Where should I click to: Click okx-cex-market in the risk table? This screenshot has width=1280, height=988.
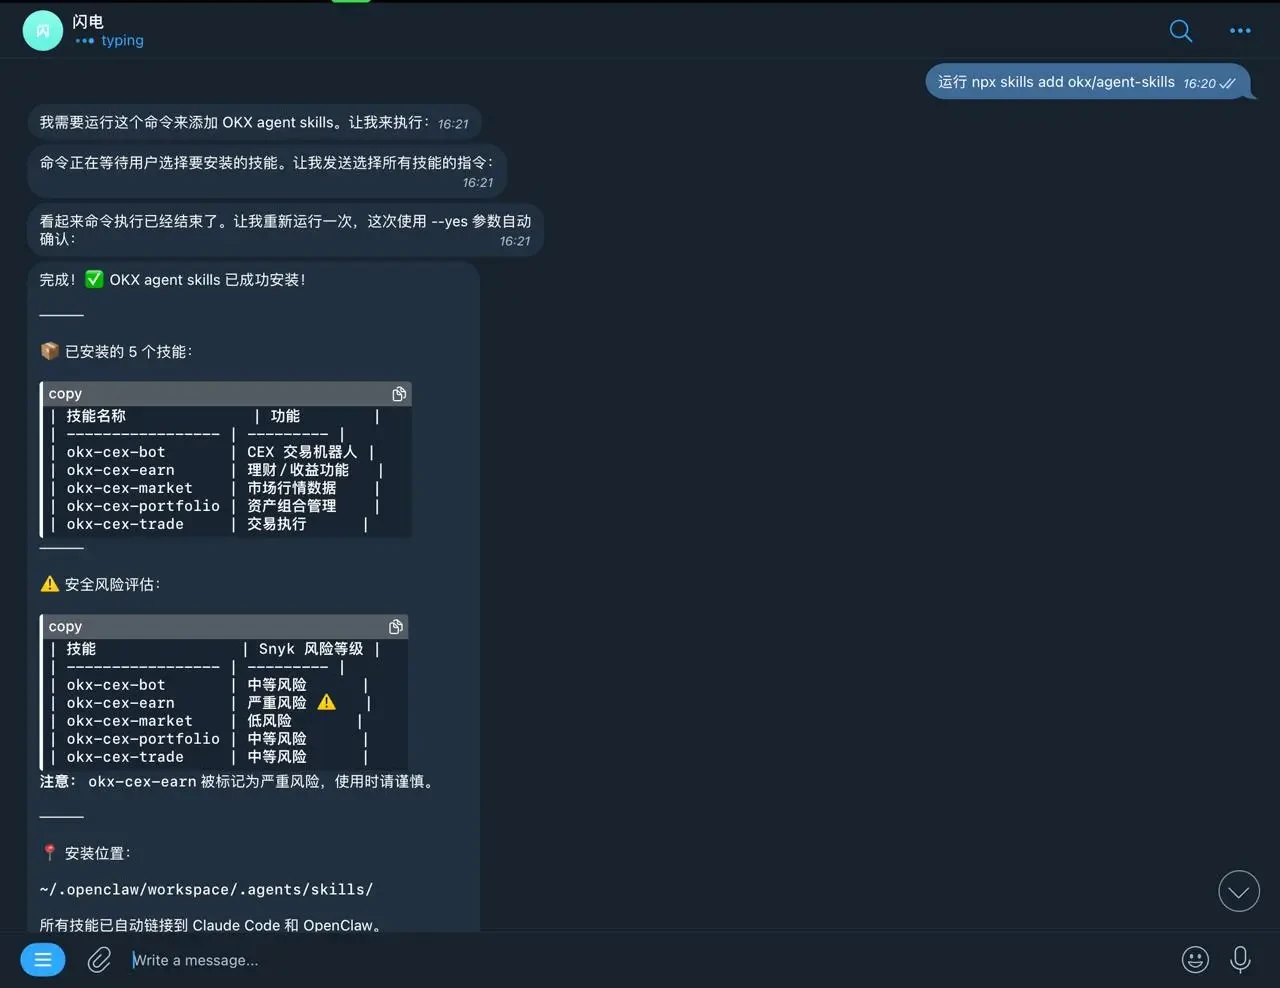[129, 721]
